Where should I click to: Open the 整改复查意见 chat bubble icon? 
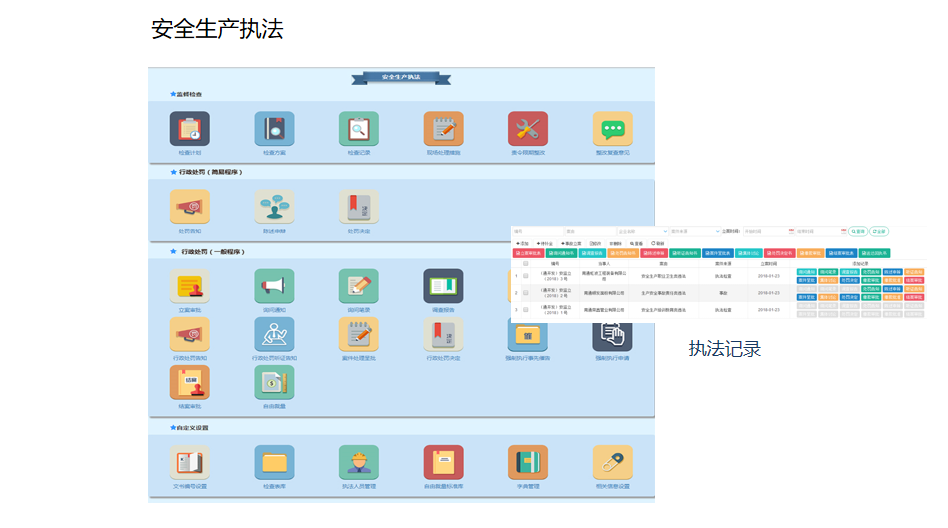612,129
